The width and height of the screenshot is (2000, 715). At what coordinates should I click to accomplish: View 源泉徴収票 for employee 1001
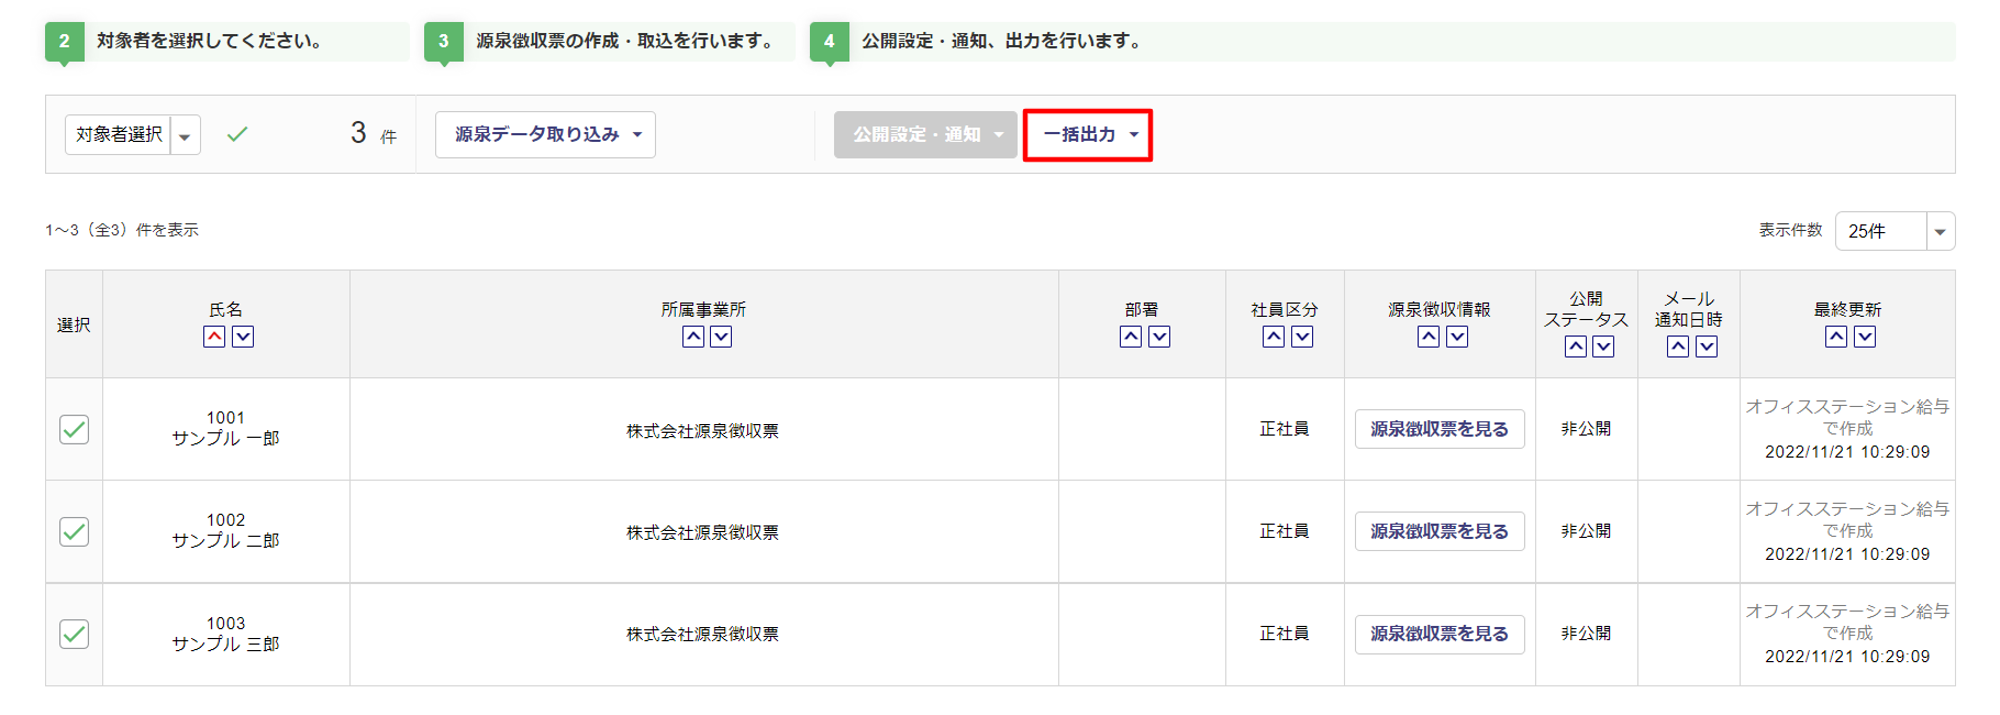point(1439,430)
